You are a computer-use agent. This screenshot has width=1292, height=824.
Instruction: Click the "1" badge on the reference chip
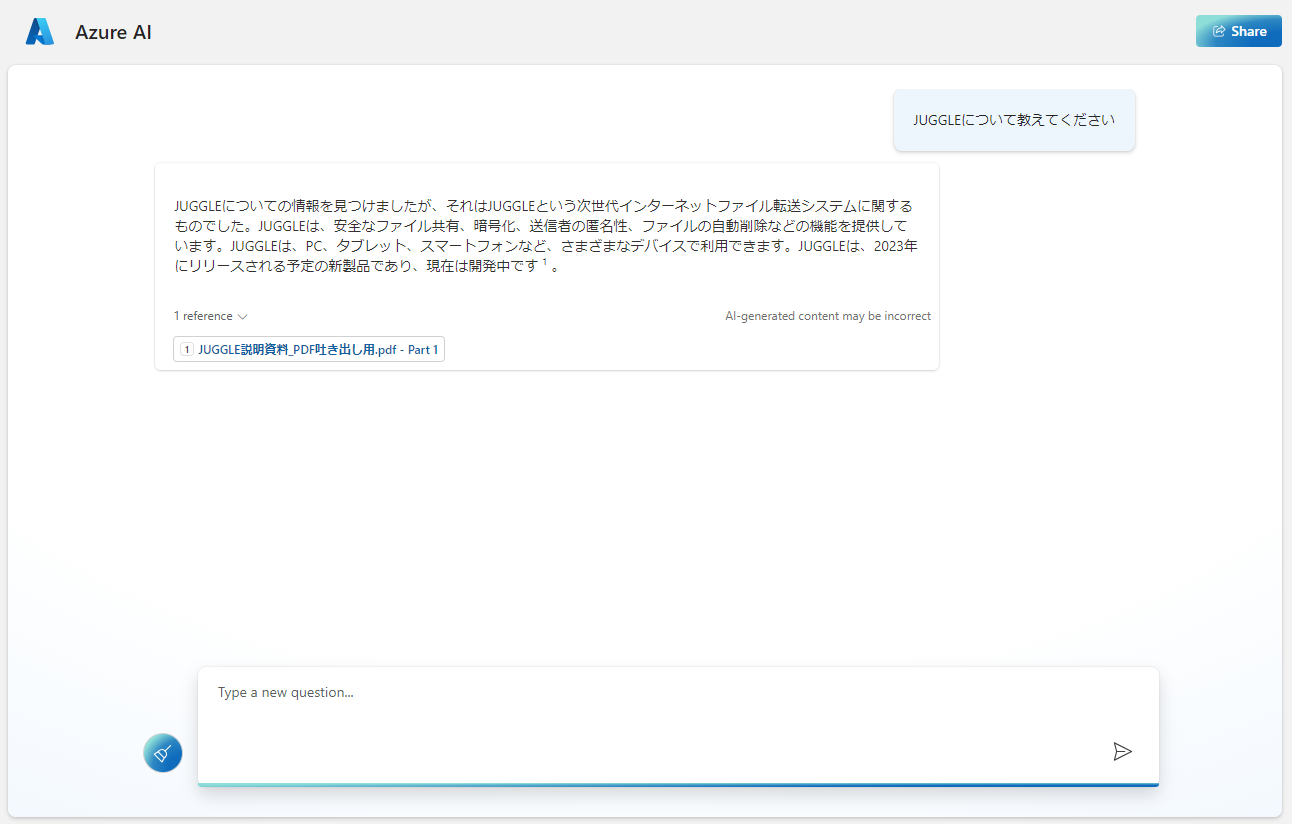click(x=186, y=349)
